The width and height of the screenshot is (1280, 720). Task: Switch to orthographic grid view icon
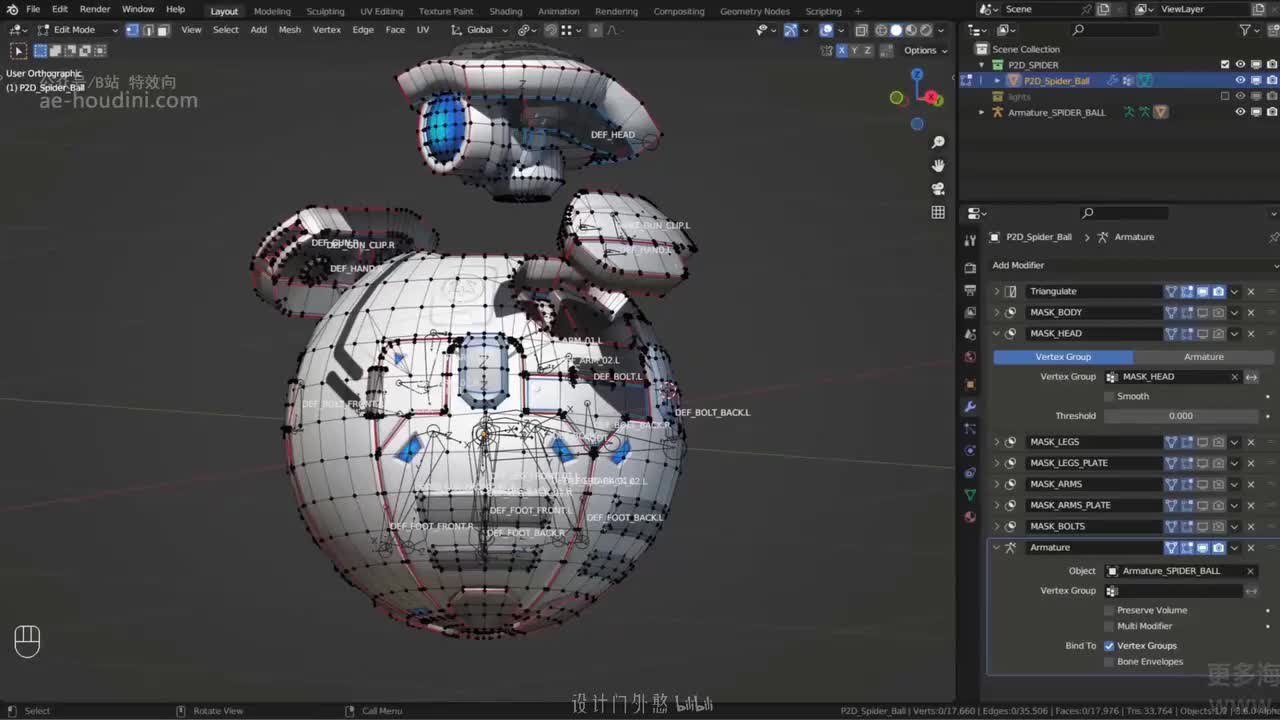click(938, 212)
